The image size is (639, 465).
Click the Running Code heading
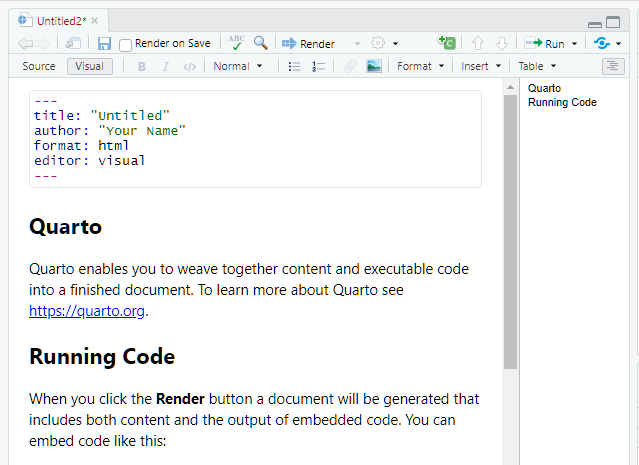coord(102,357)
